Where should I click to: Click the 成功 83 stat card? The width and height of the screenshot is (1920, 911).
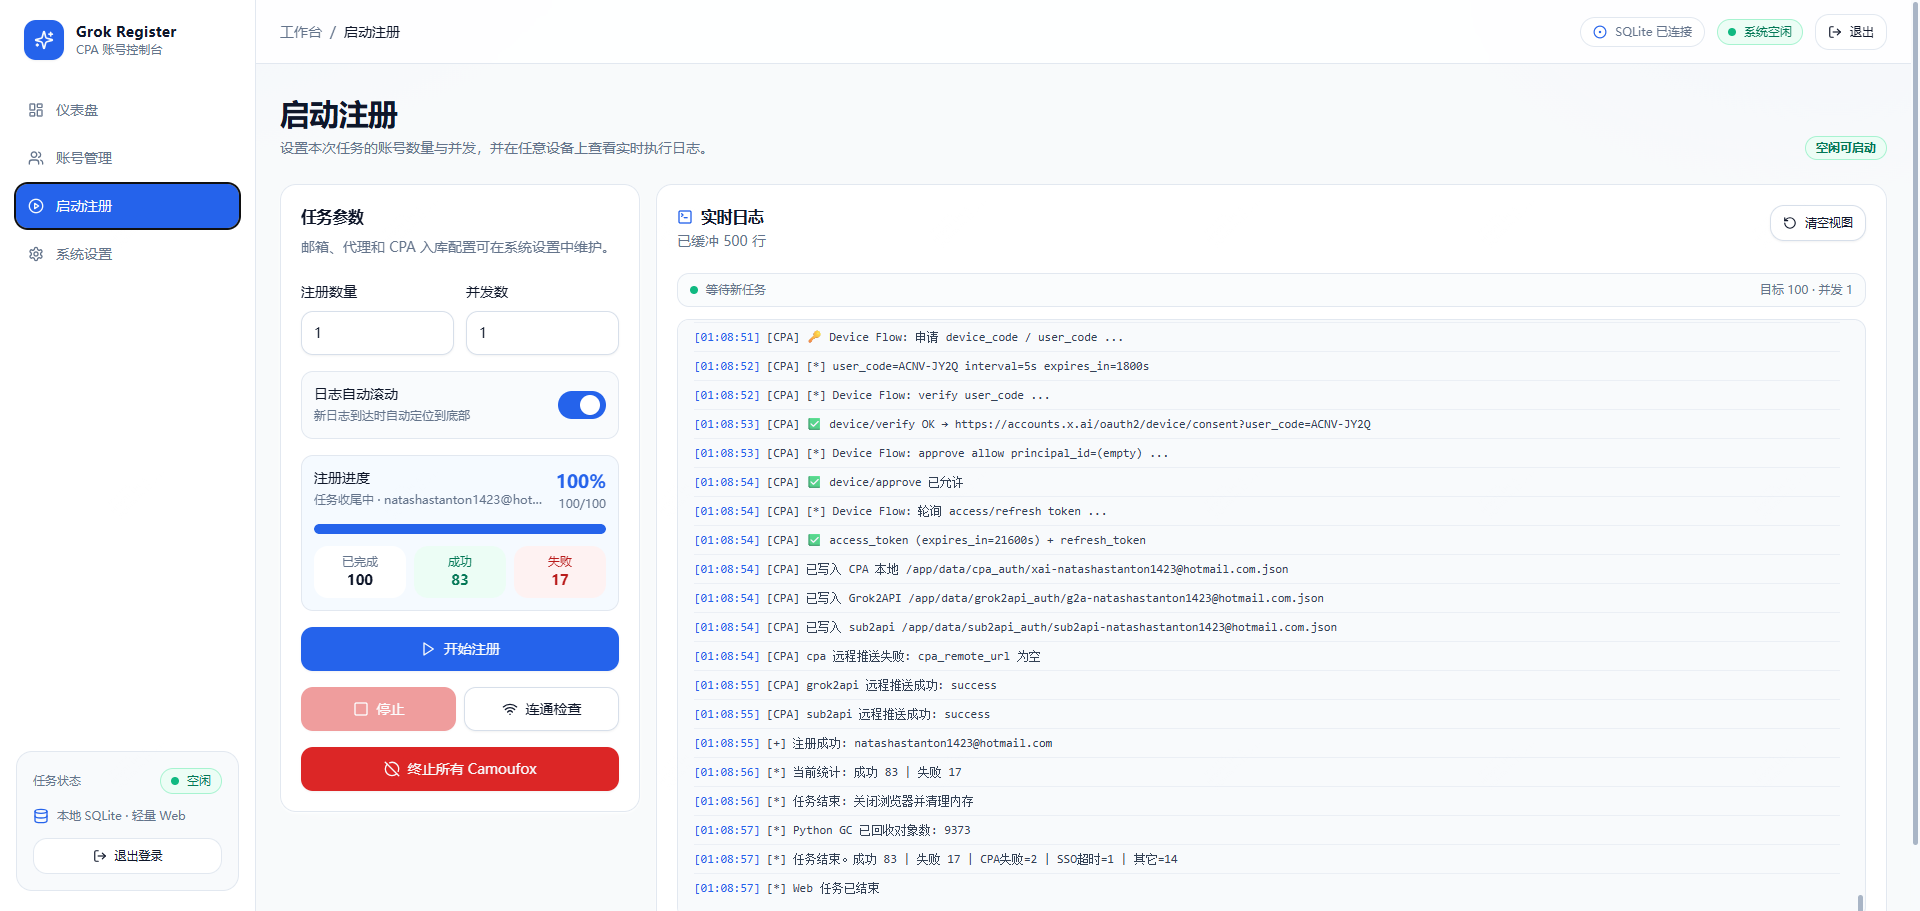tap(460, 572)
